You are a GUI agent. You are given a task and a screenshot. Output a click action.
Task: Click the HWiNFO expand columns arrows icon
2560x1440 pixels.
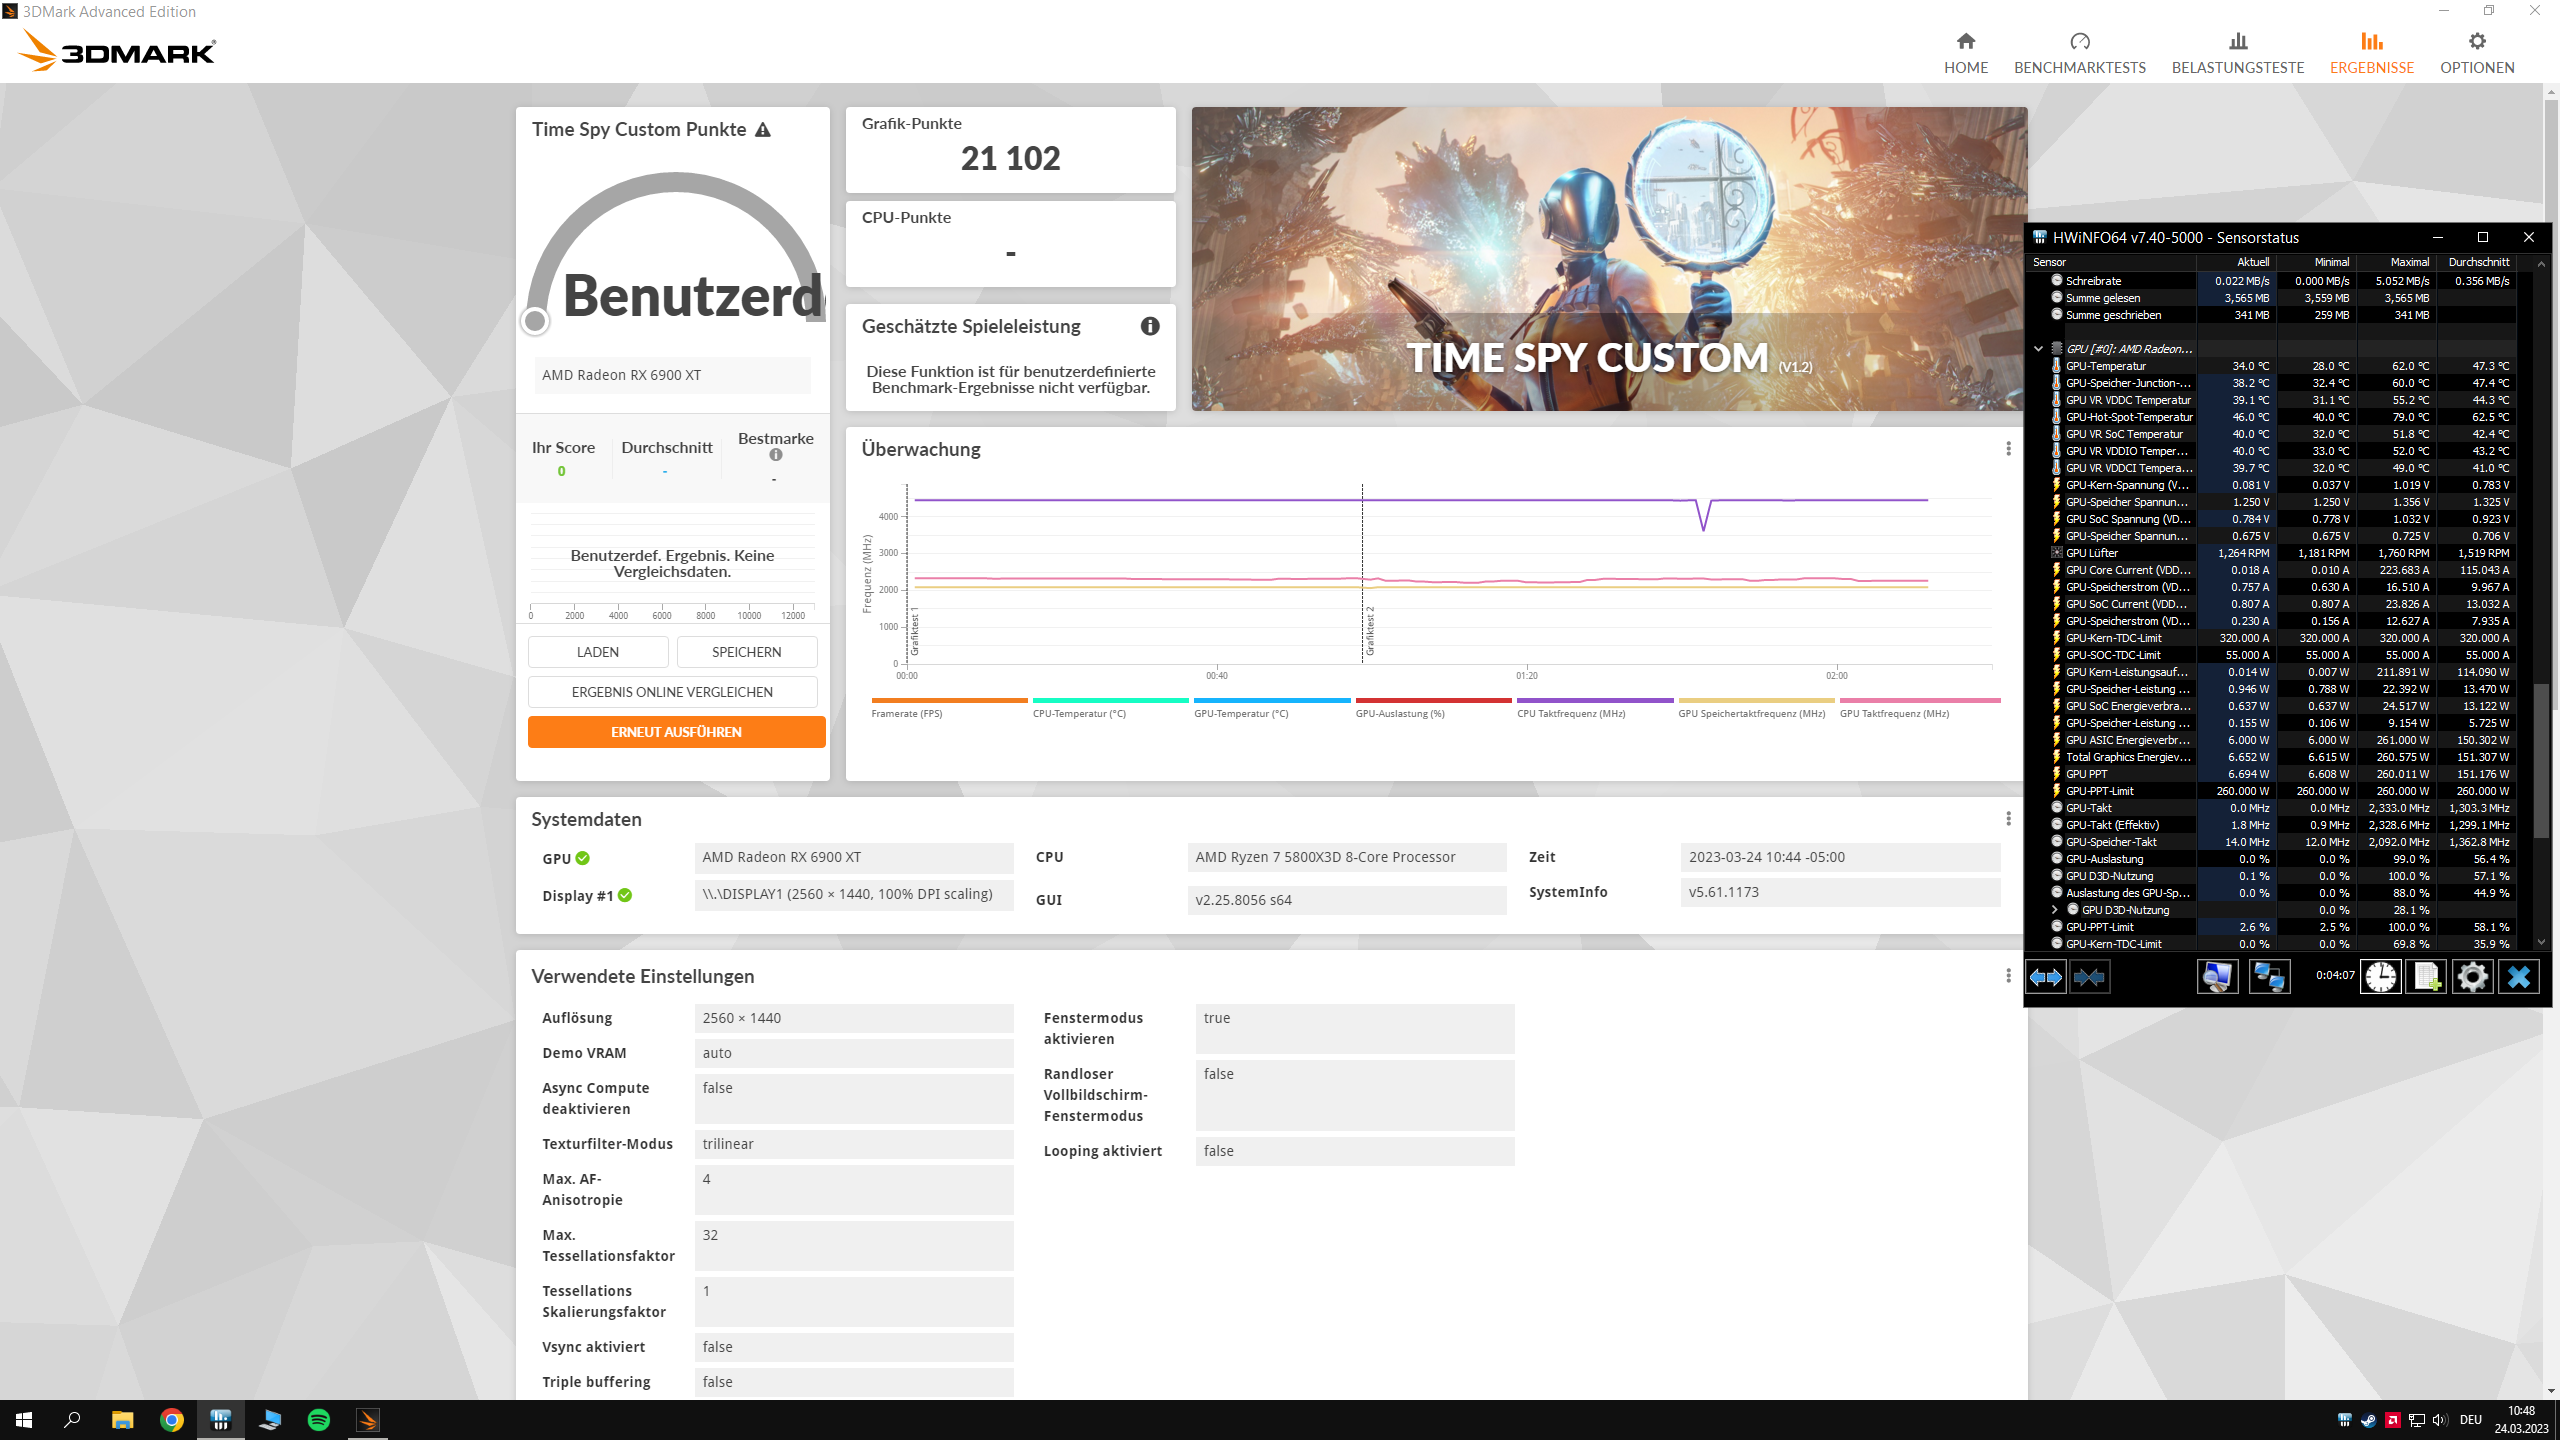(x=2045, y=977)
